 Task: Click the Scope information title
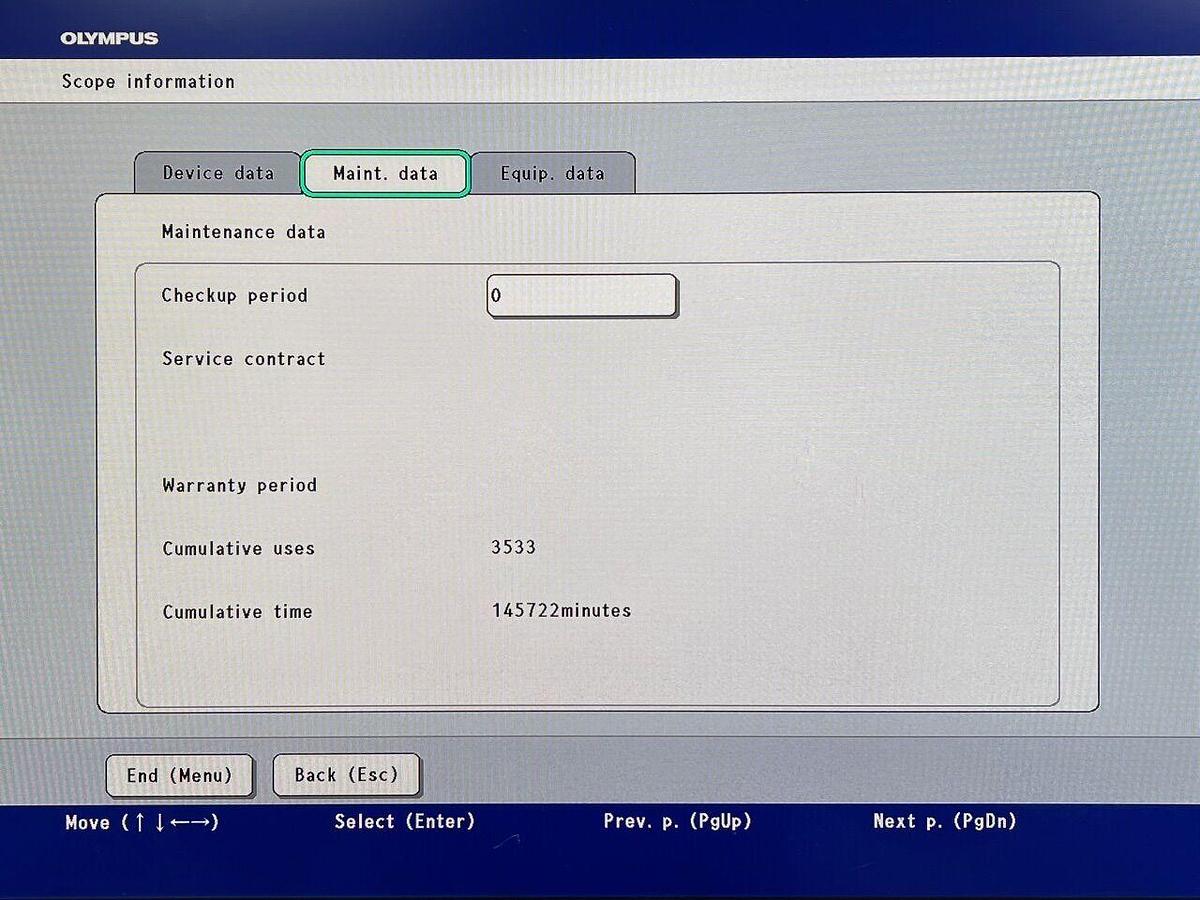148,82
